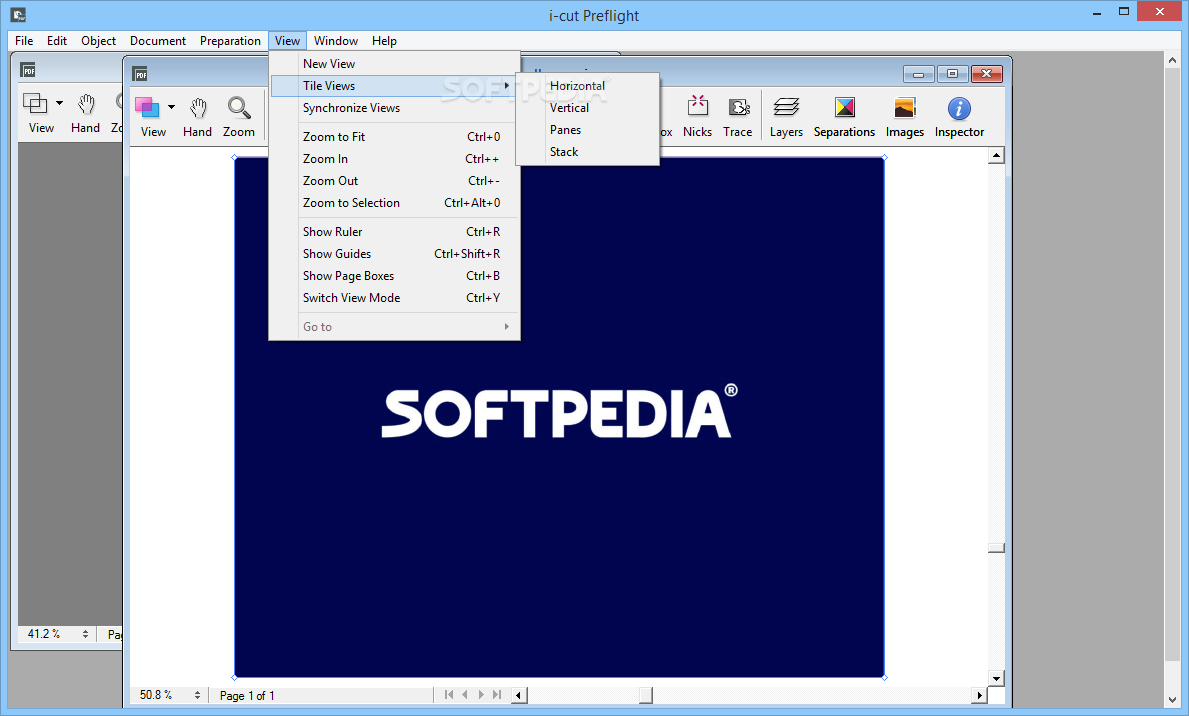This screenshot has width=1189, height=716.
Task: Click the horizontal scrollbar thumb
Action: click(645, 695)
